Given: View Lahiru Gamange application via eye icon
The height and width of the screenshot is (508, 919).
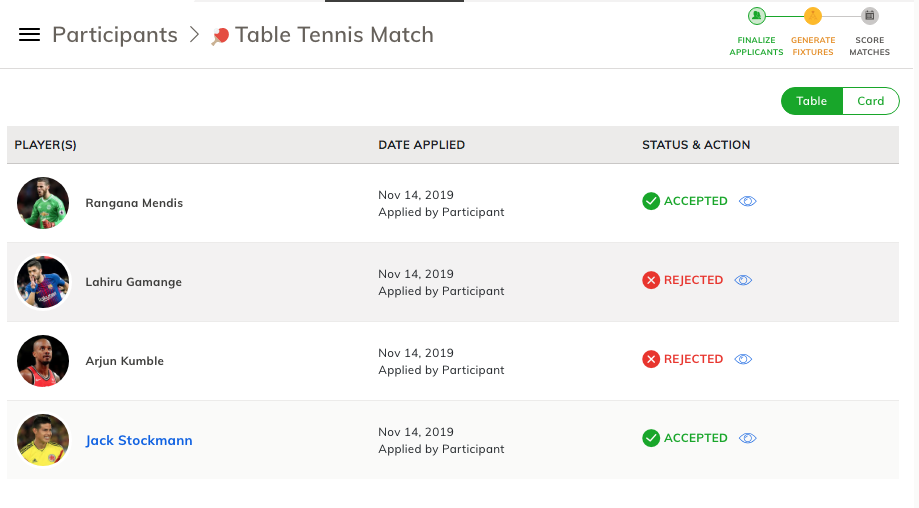Looking at the screenshot, I should [x=743, y=281].
